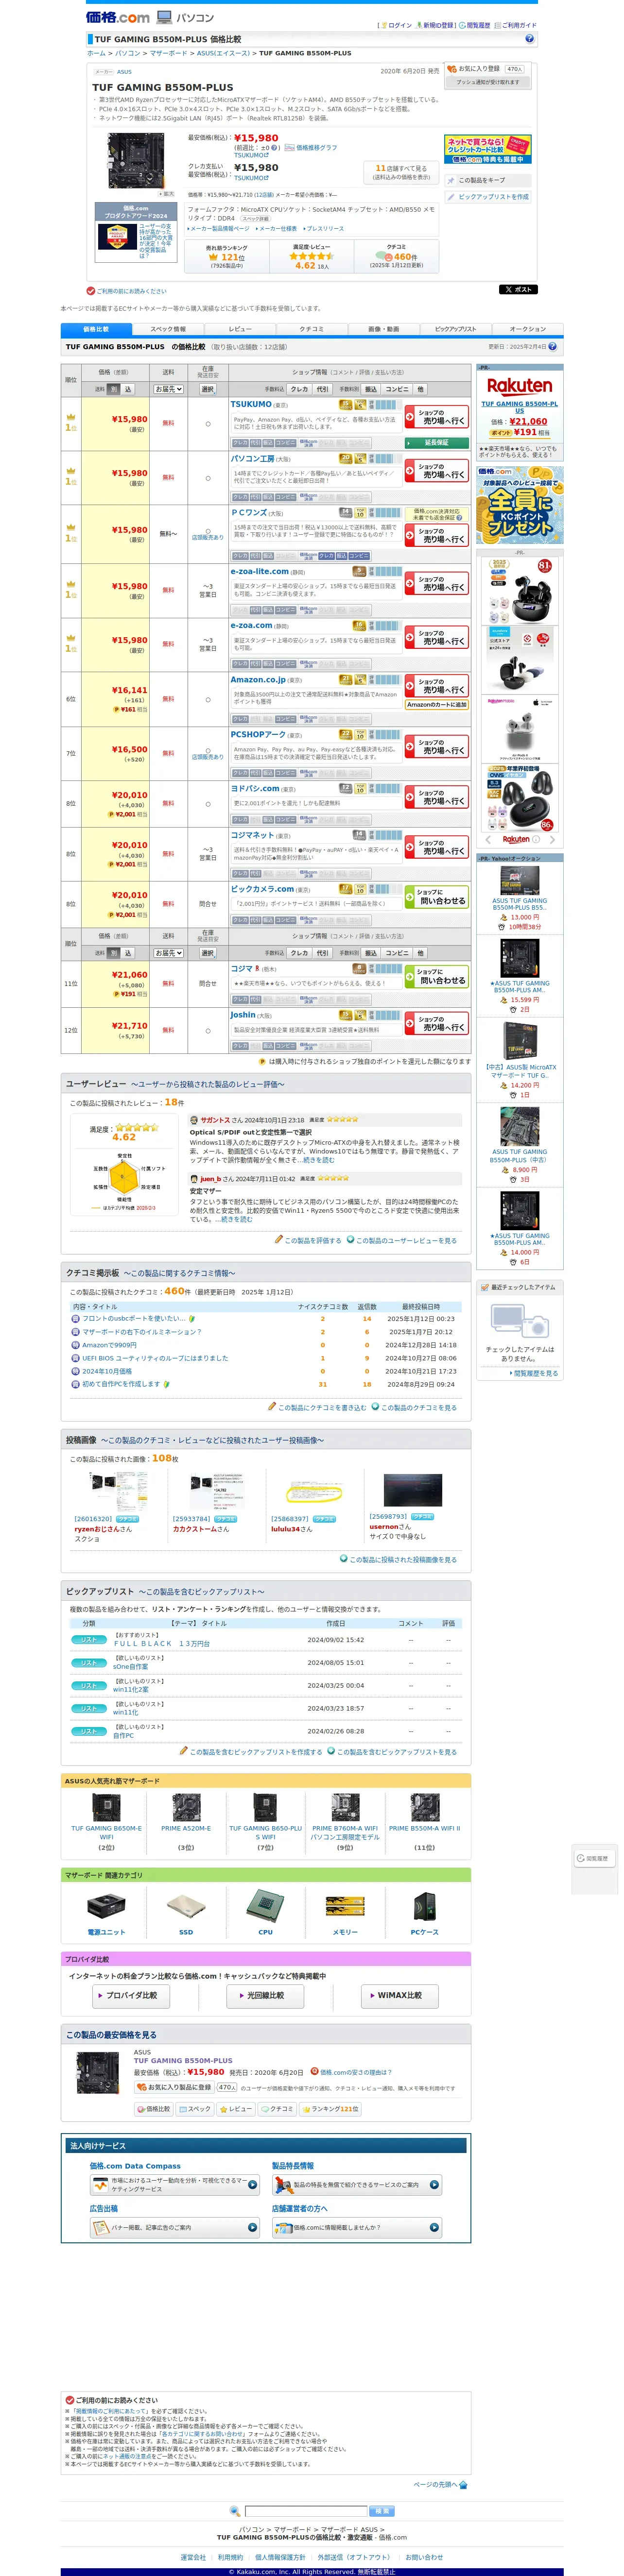Viewport: 624px width, 2576px height.
Task: Click 拡大 under the product photo
Action: point(167,194)
